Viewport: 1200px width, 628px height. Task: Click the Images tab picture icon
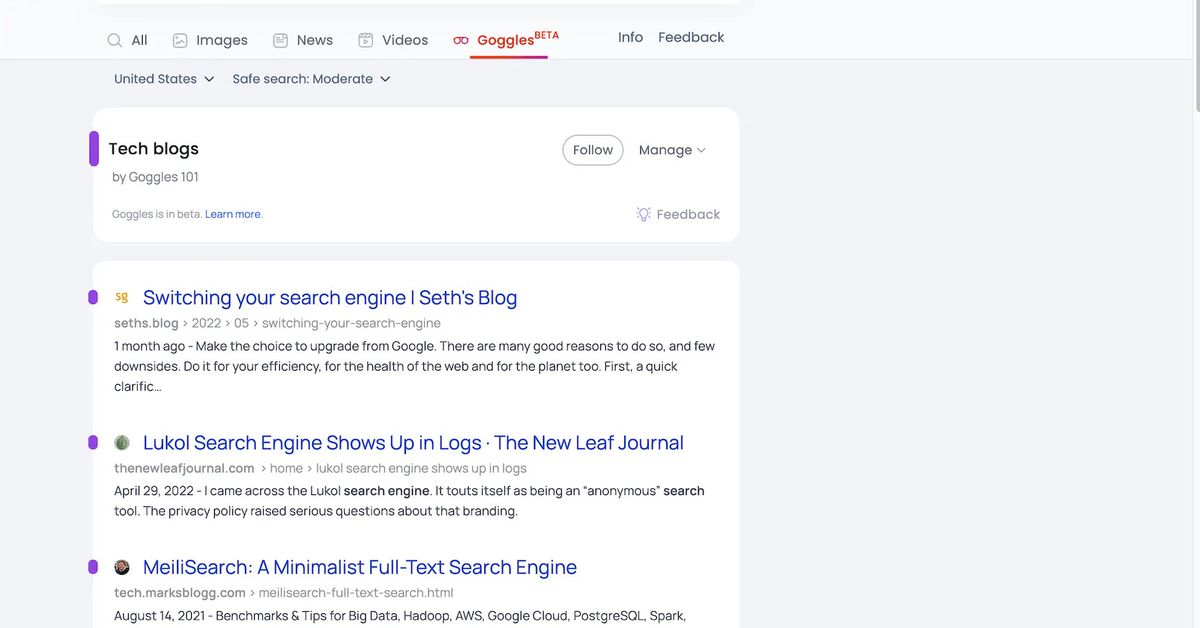(180, 41)
